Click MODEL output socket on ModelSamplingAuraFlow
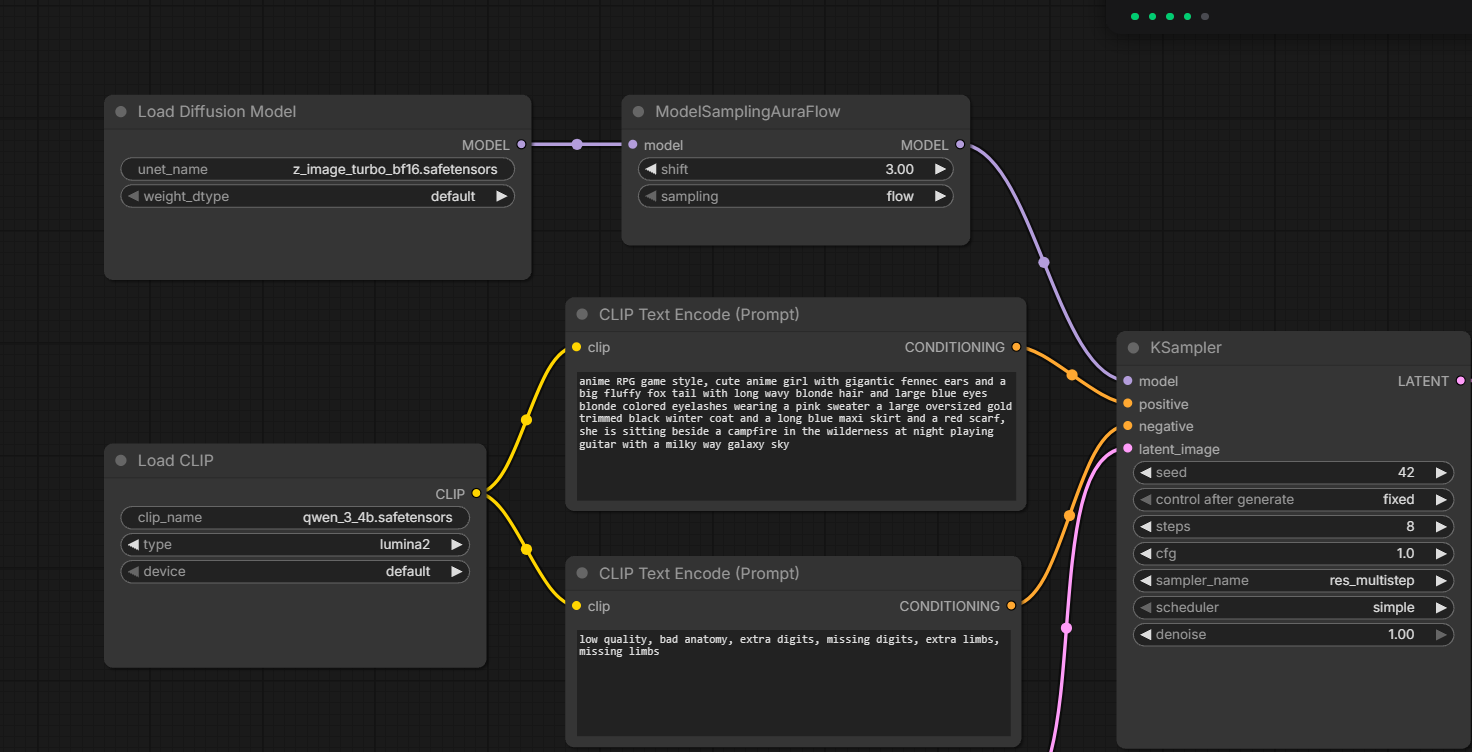This screenshot has height=752, width=1472. [x=960, y=145]
